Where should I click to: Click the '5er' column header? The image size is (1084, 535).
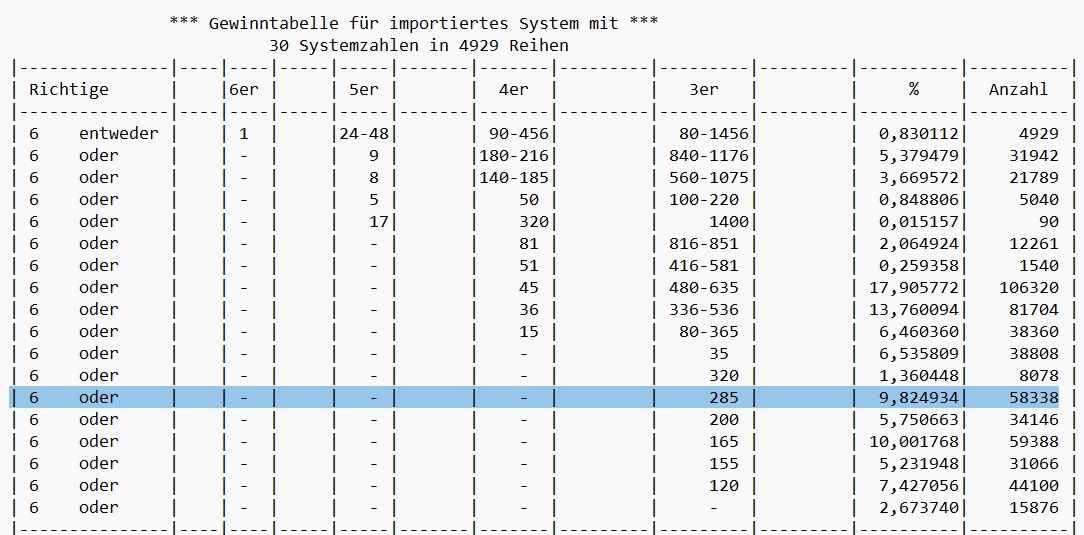tap(364, 89)
